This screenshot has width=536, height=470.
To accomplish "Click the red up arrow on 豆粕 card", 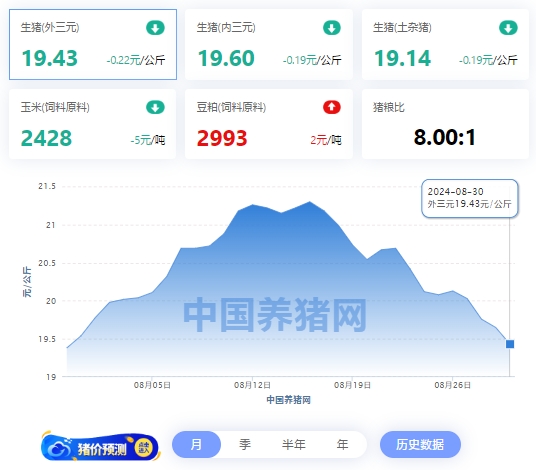I will point(332,107).
